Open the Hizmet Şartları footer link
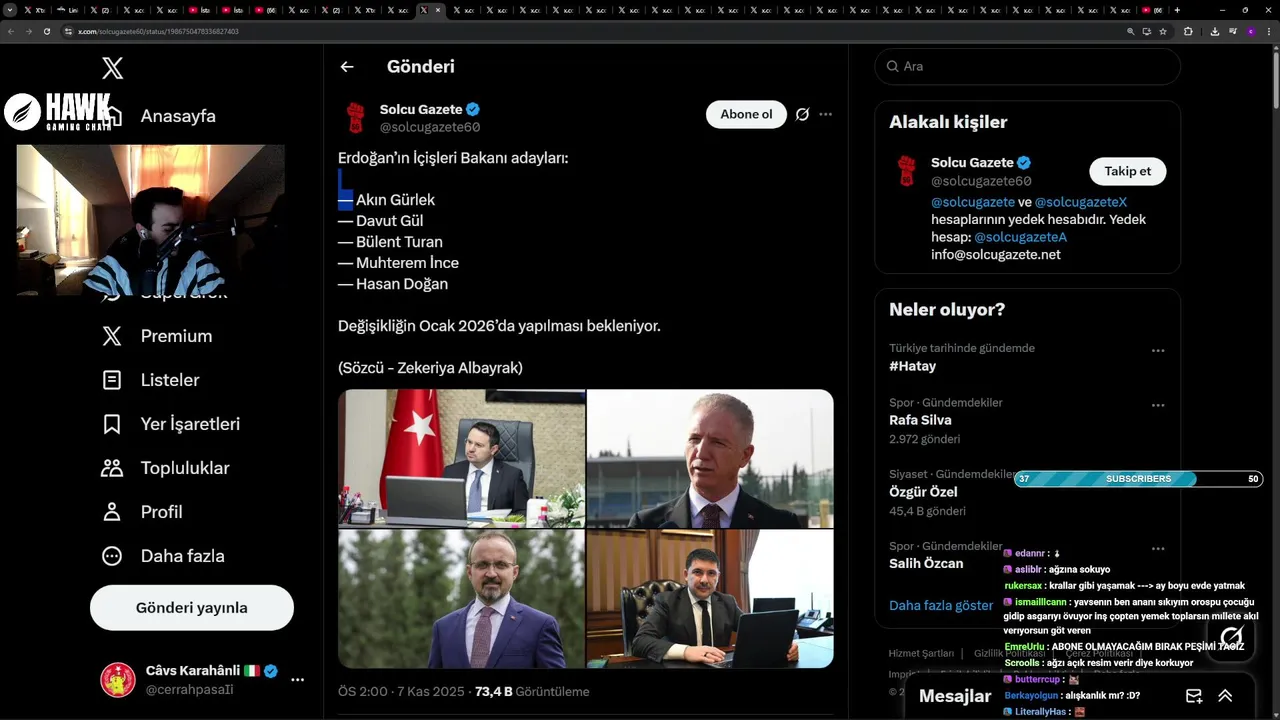 tap(921, 653)
